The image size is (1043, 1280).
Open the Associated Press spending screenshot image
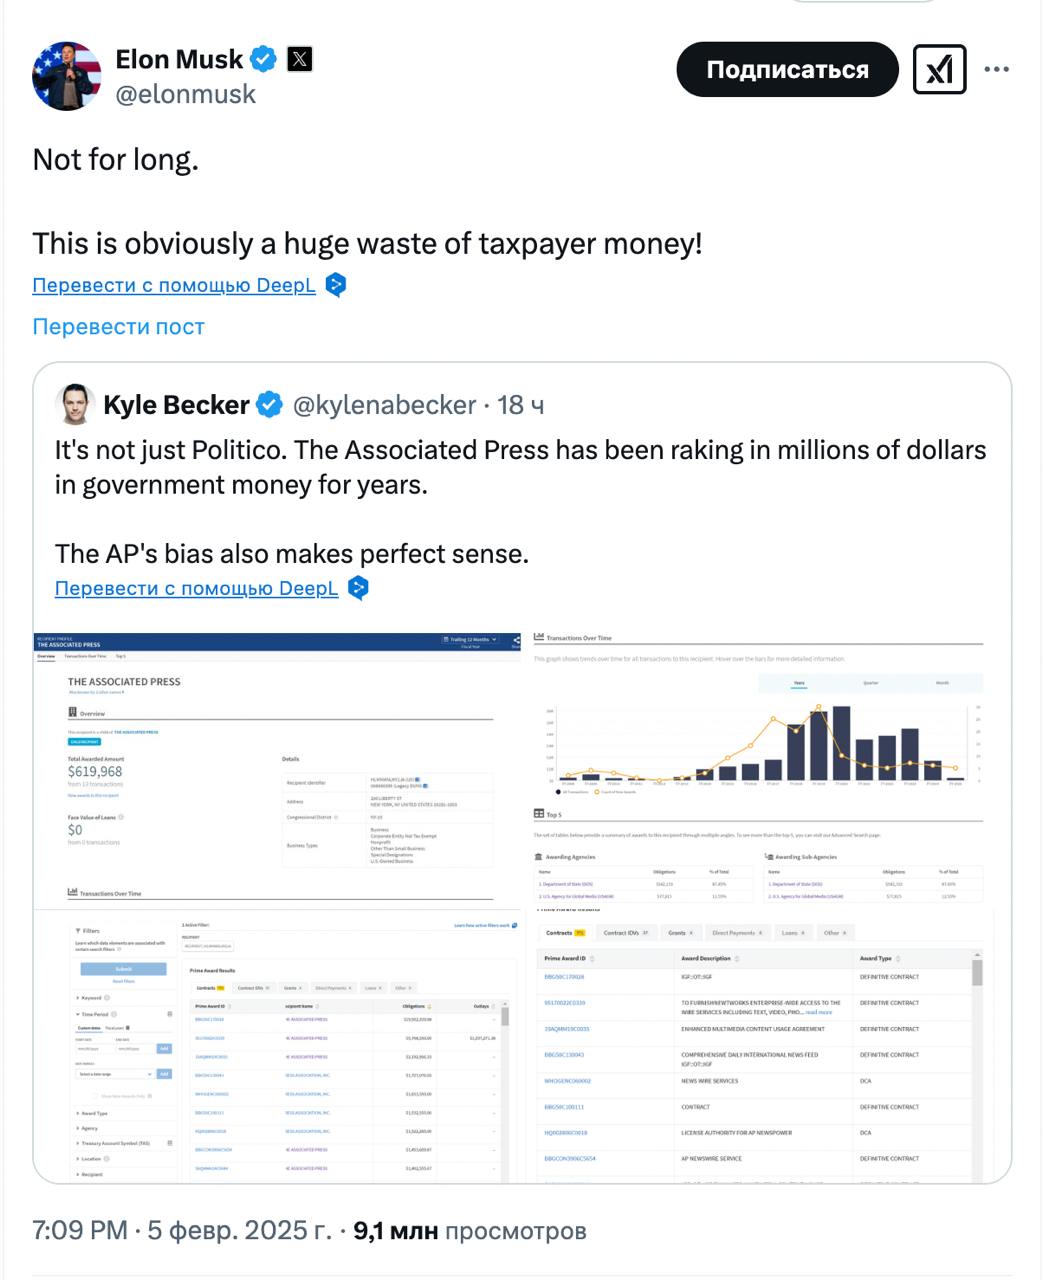pyautogui.click(x=522, y=906)
